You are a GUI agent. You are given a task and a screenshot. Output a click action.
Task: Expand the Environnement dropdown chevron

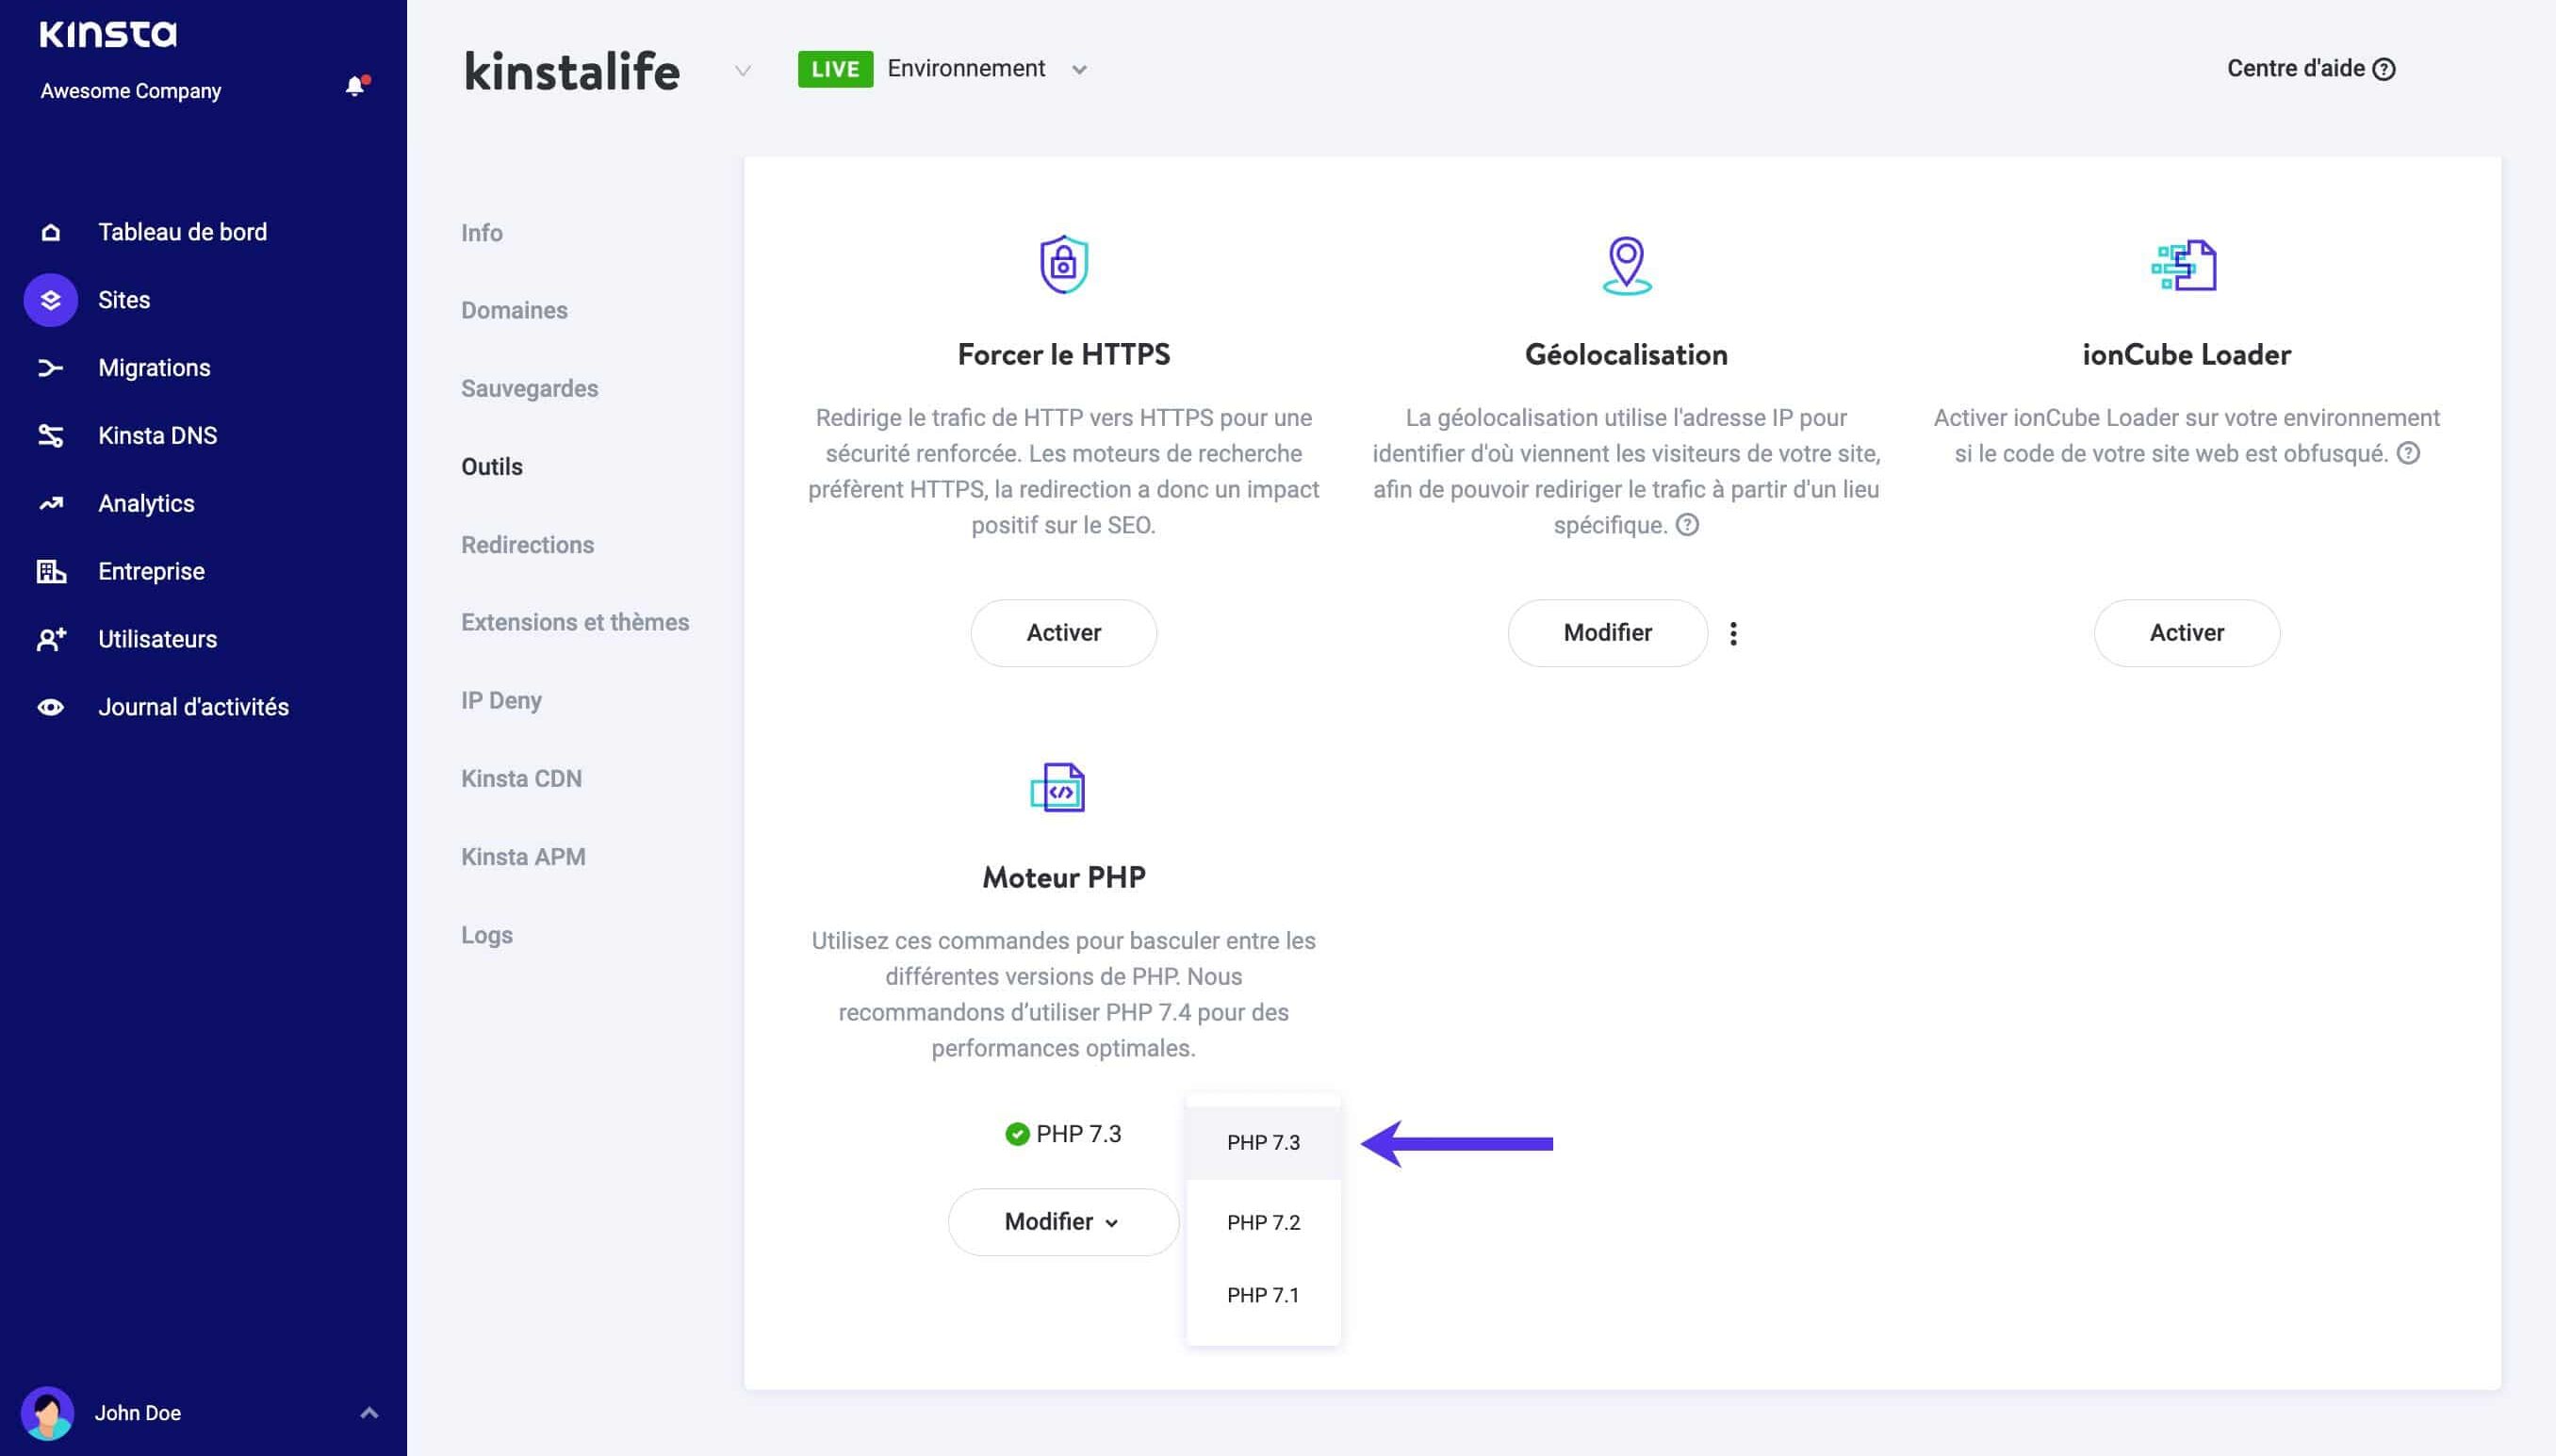1079,70
